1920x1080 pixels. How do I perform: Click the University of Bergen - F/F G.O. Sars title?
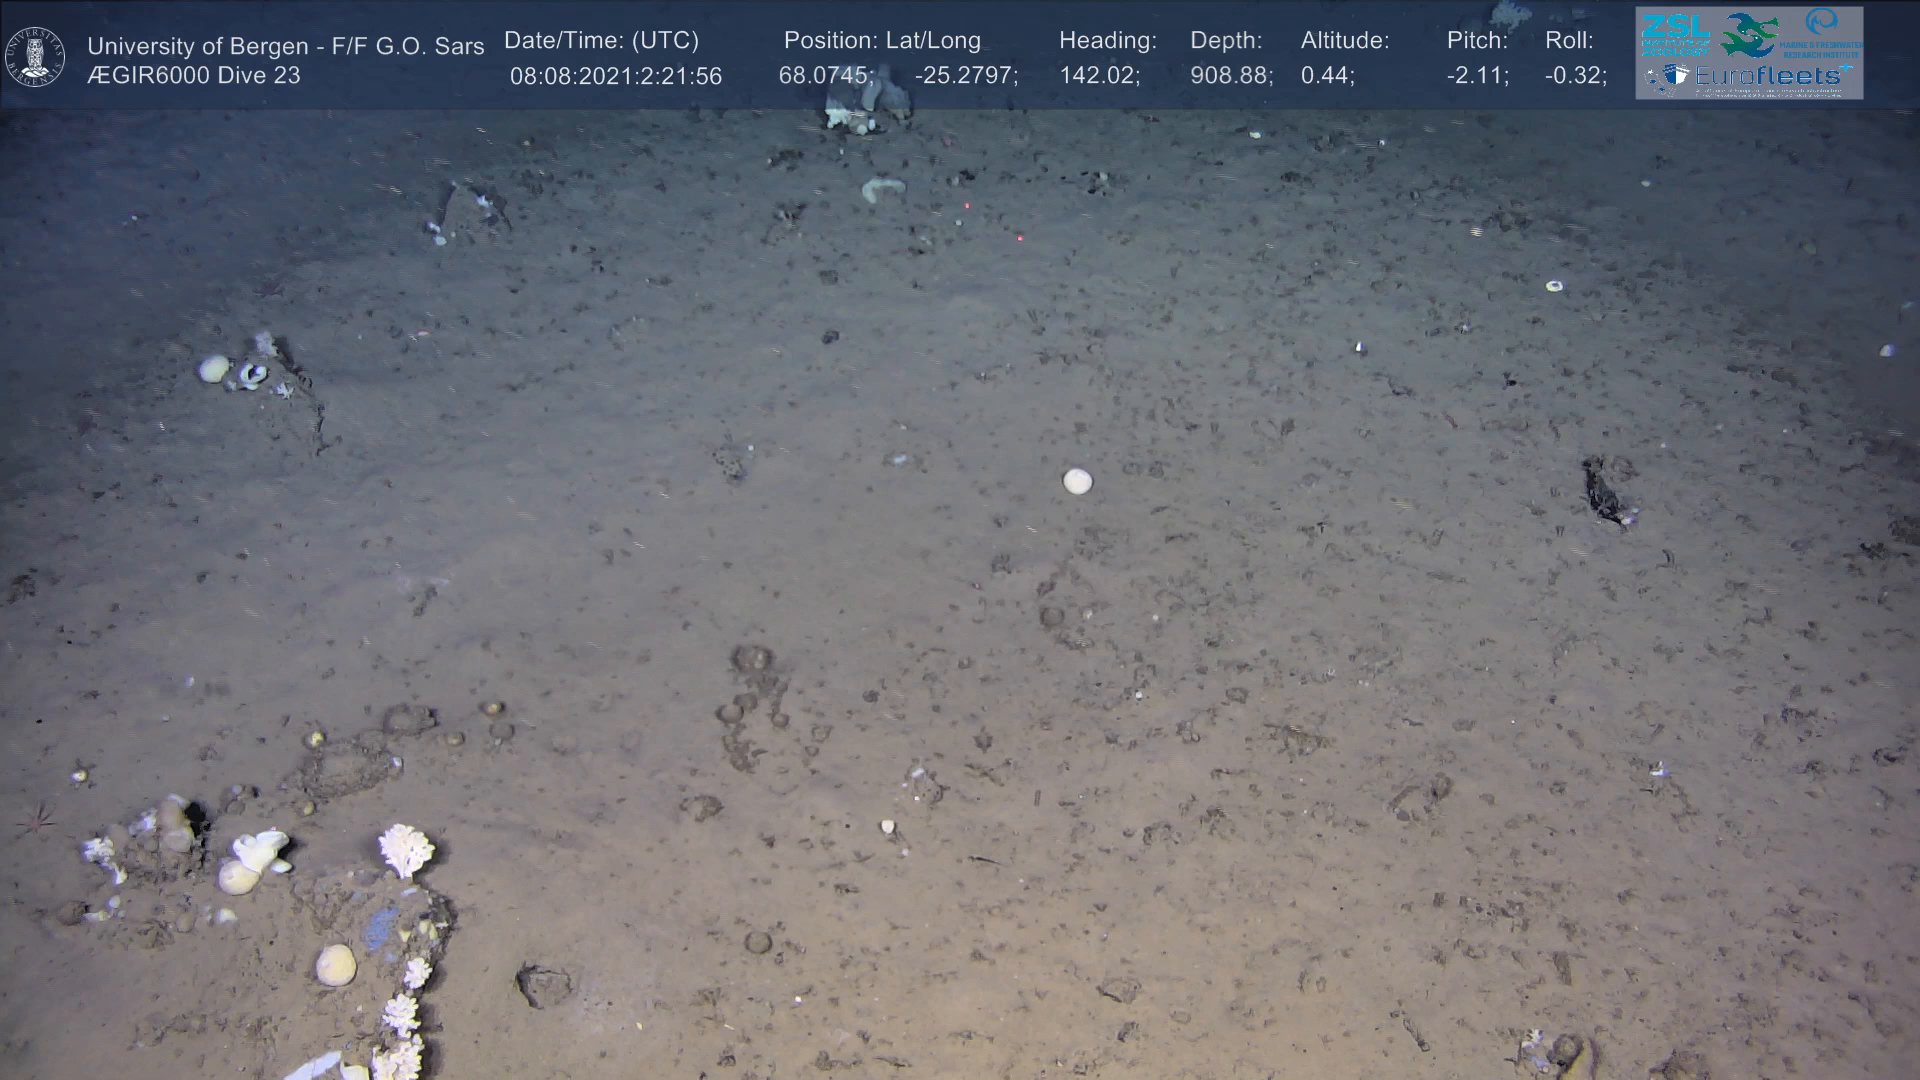point(285,46)
